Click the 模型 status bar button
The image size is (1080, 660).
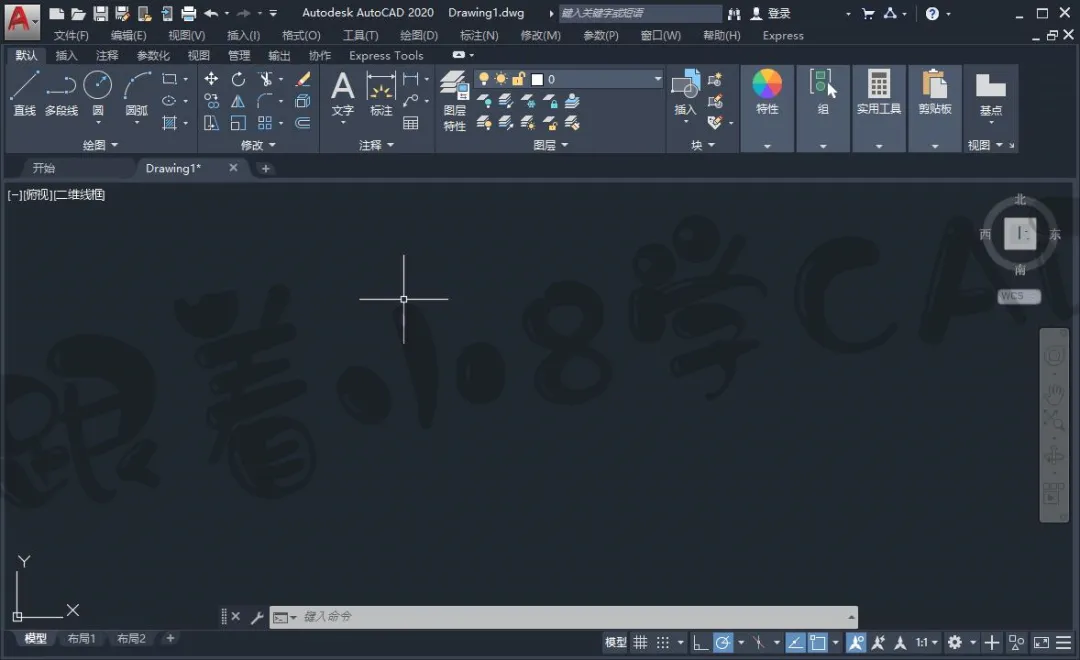616,643
